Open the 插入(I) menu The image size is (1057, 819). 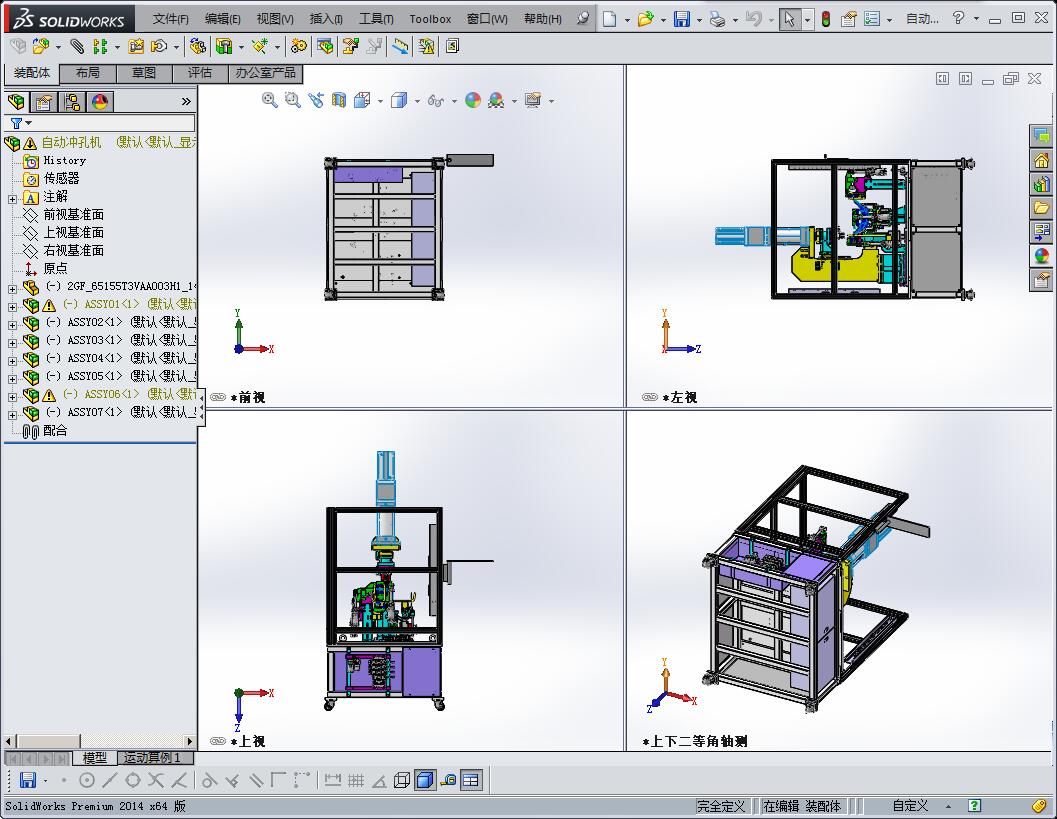tap(326, 19)
